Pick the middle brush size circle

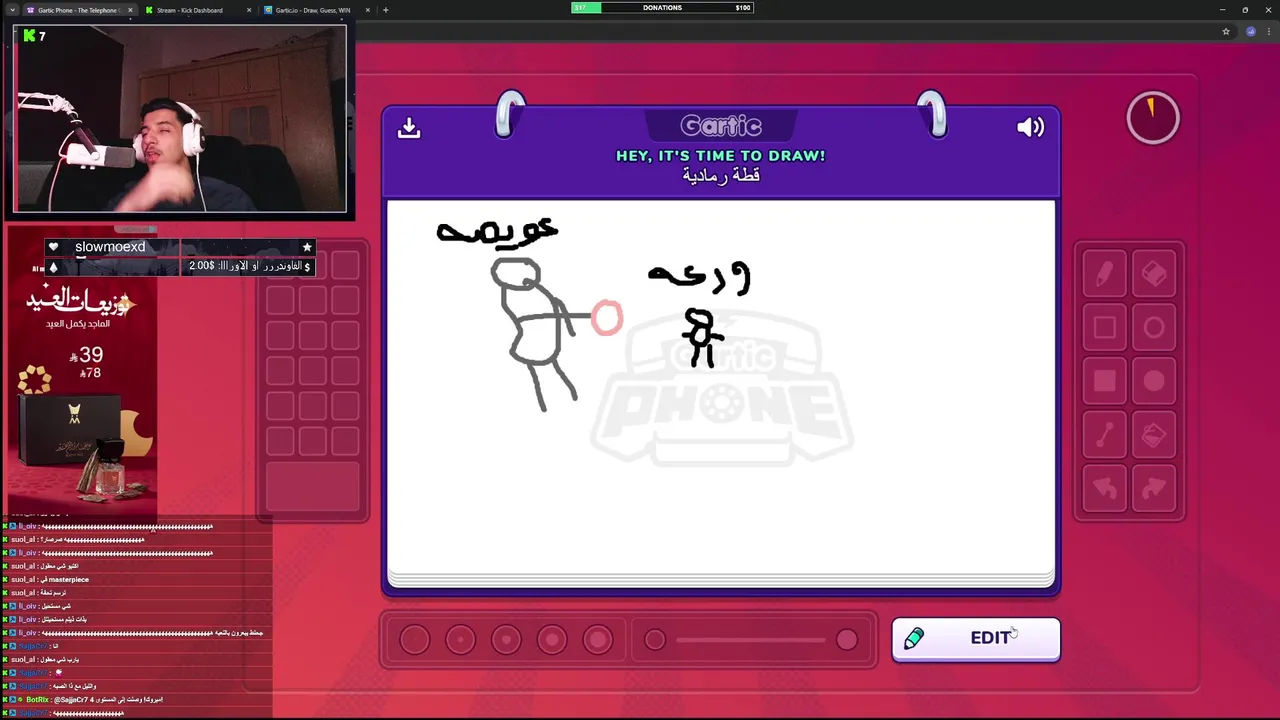click(506, 640)
